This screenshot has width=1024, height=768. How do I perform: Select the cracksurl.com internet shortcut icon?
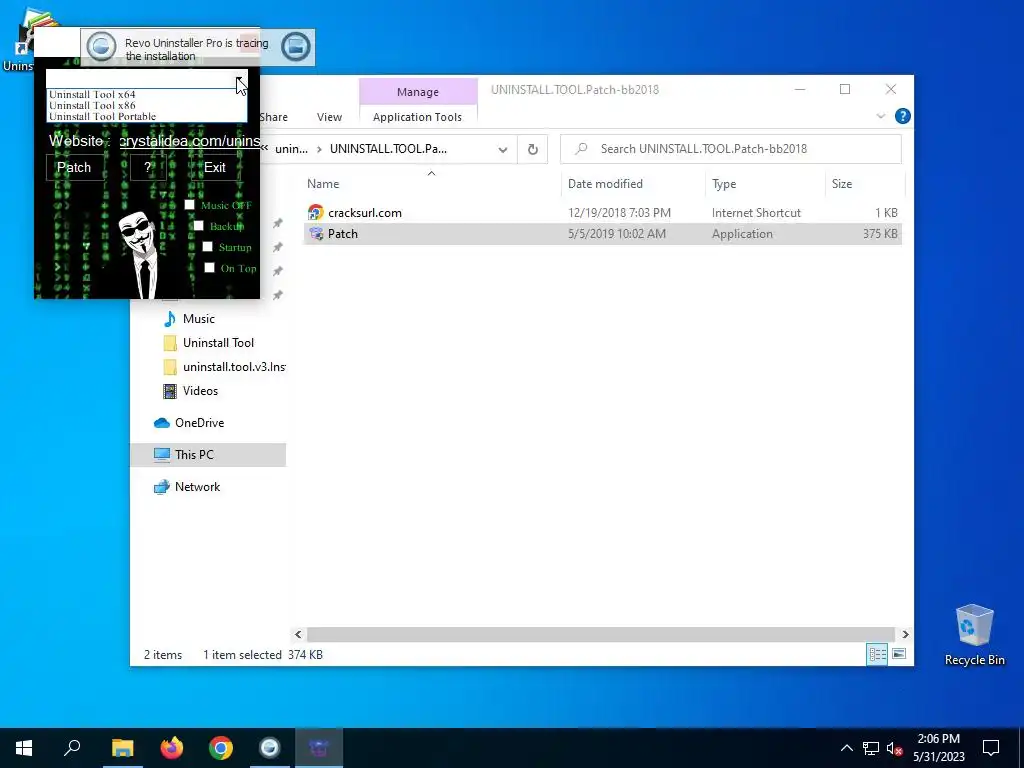point(316,213)
